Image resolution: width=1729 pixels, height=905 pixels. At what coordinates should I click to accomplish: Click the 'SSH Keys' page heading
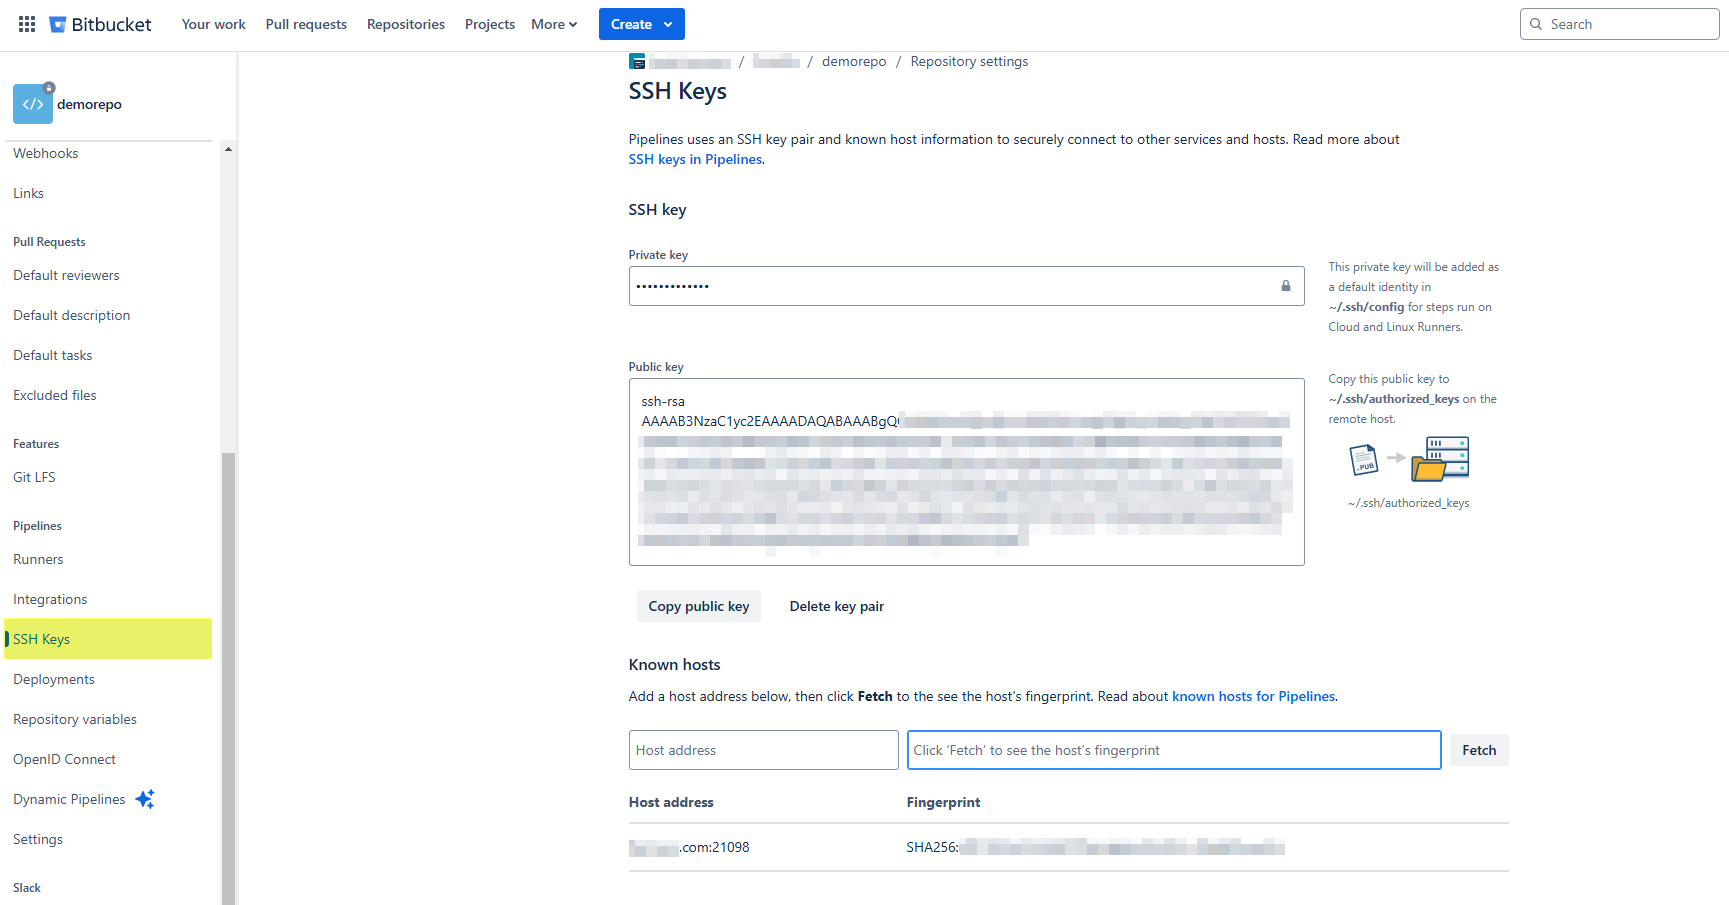677,91
